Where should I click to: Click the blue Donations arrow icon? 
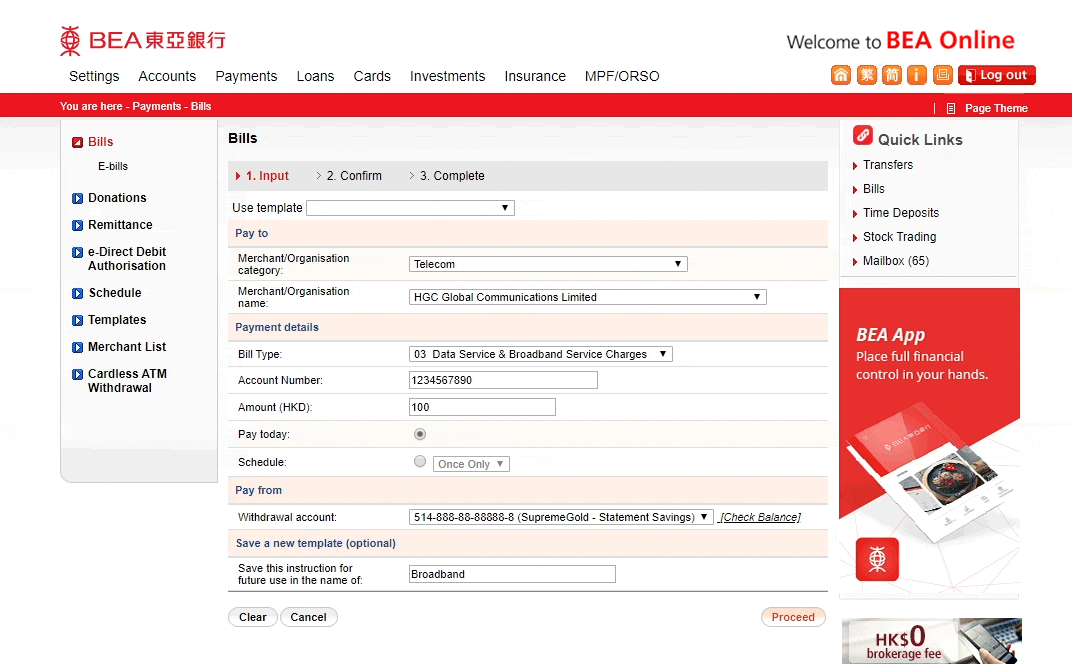77,198
